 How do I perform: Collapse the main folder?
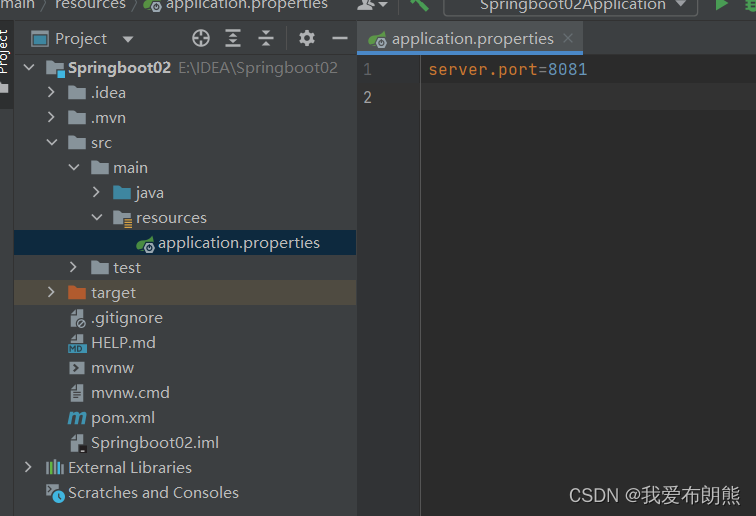click(x=74, y=167)
